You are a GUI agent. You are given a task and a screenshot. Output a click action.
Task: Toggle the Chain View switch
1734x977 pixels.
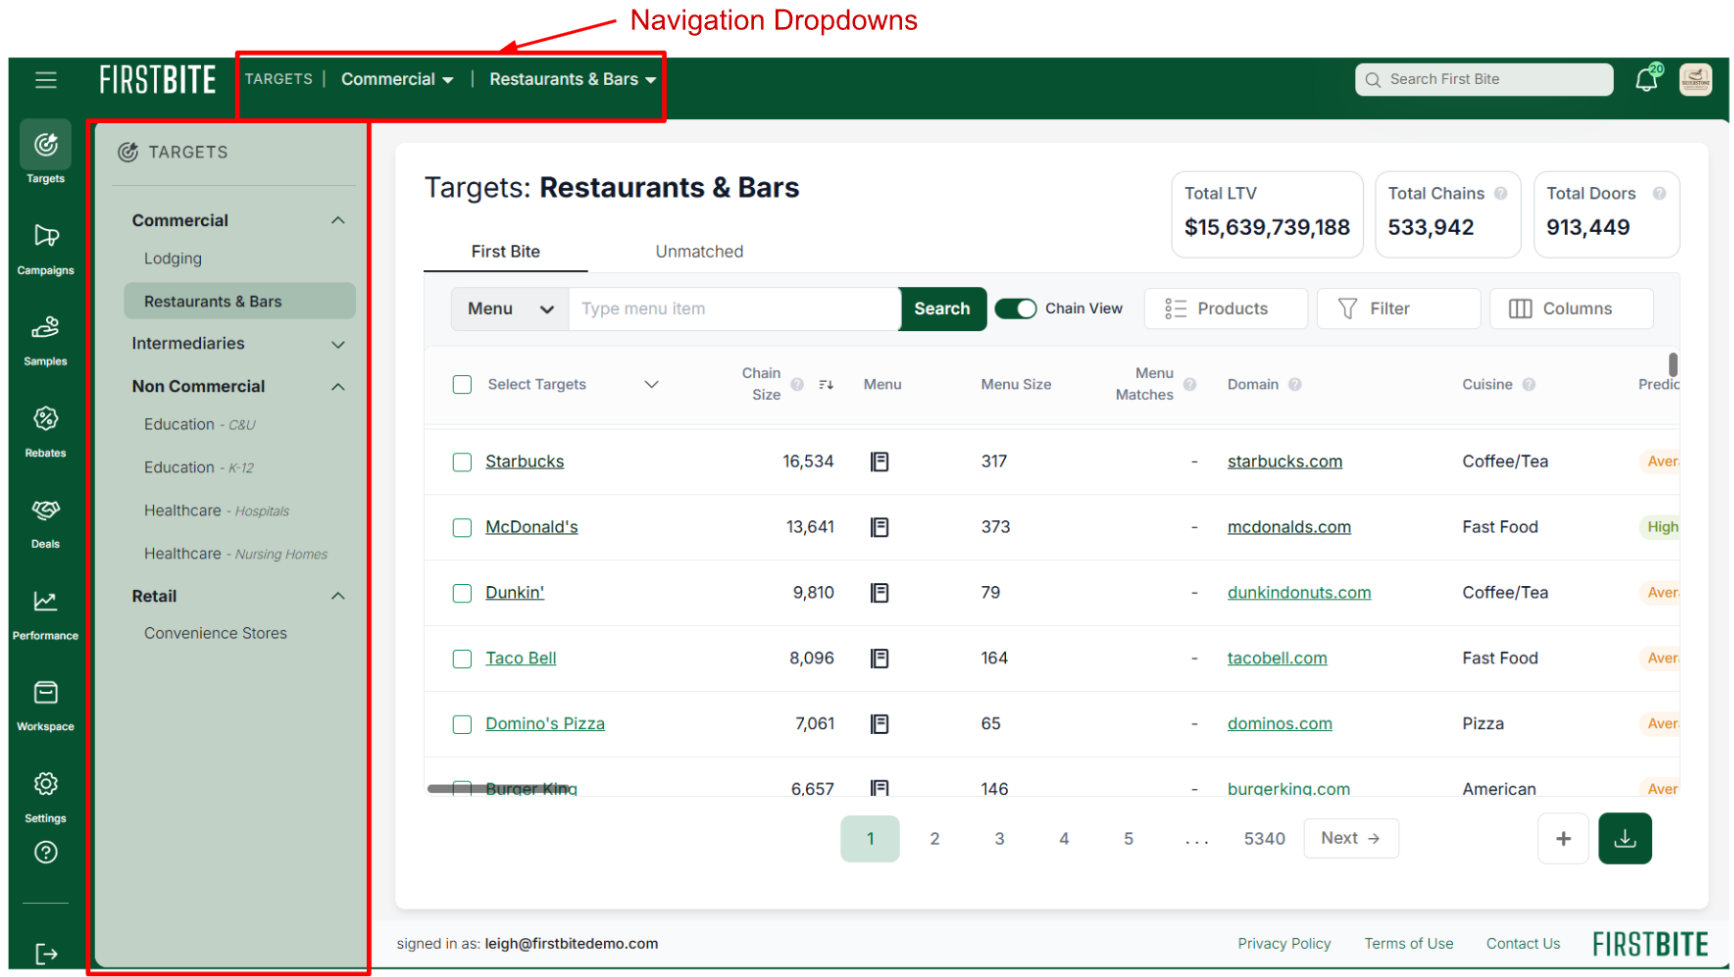[x=1016, y=309]
